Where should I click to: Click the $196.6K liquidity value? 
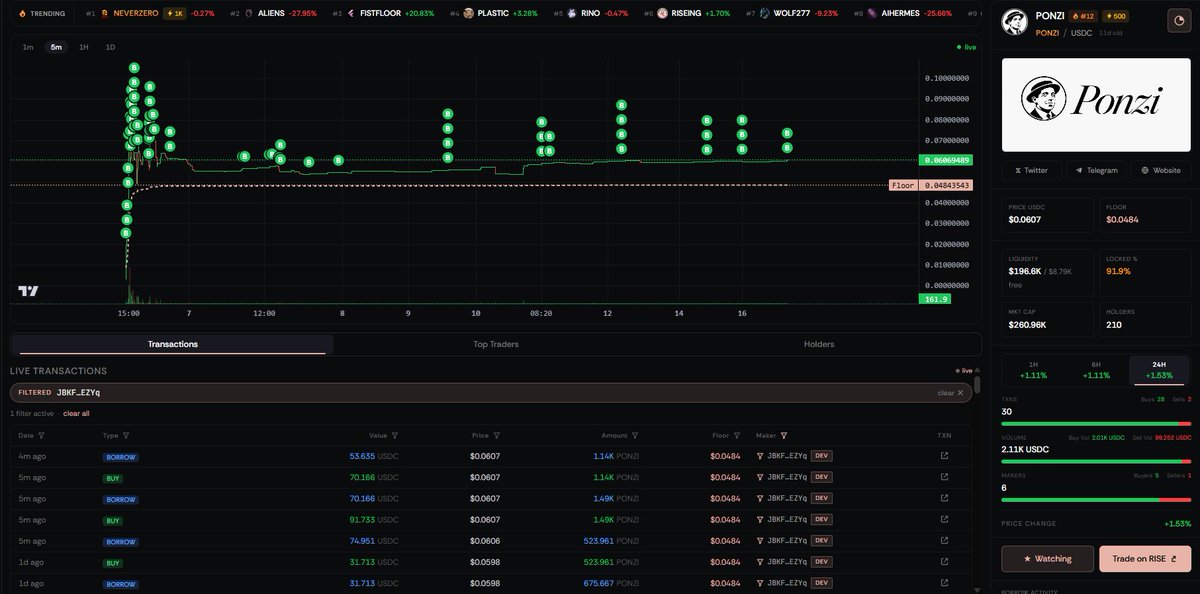point(1025,271)
